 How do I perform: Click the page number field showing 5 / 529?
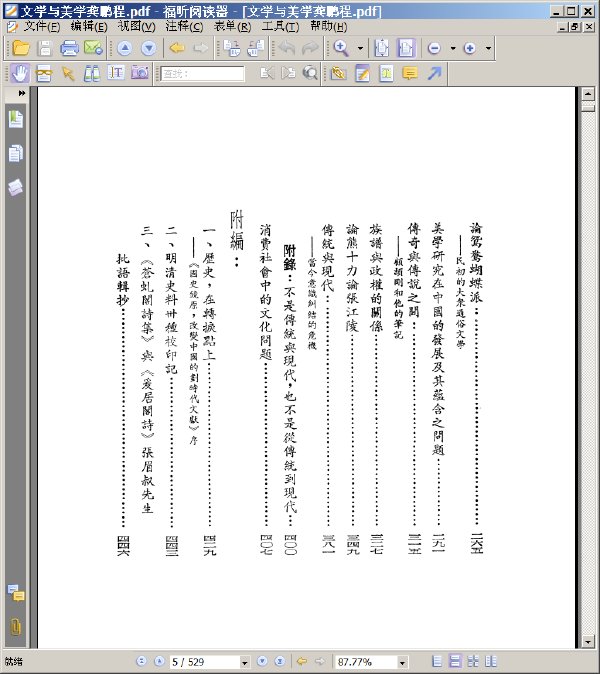(205, 662)
